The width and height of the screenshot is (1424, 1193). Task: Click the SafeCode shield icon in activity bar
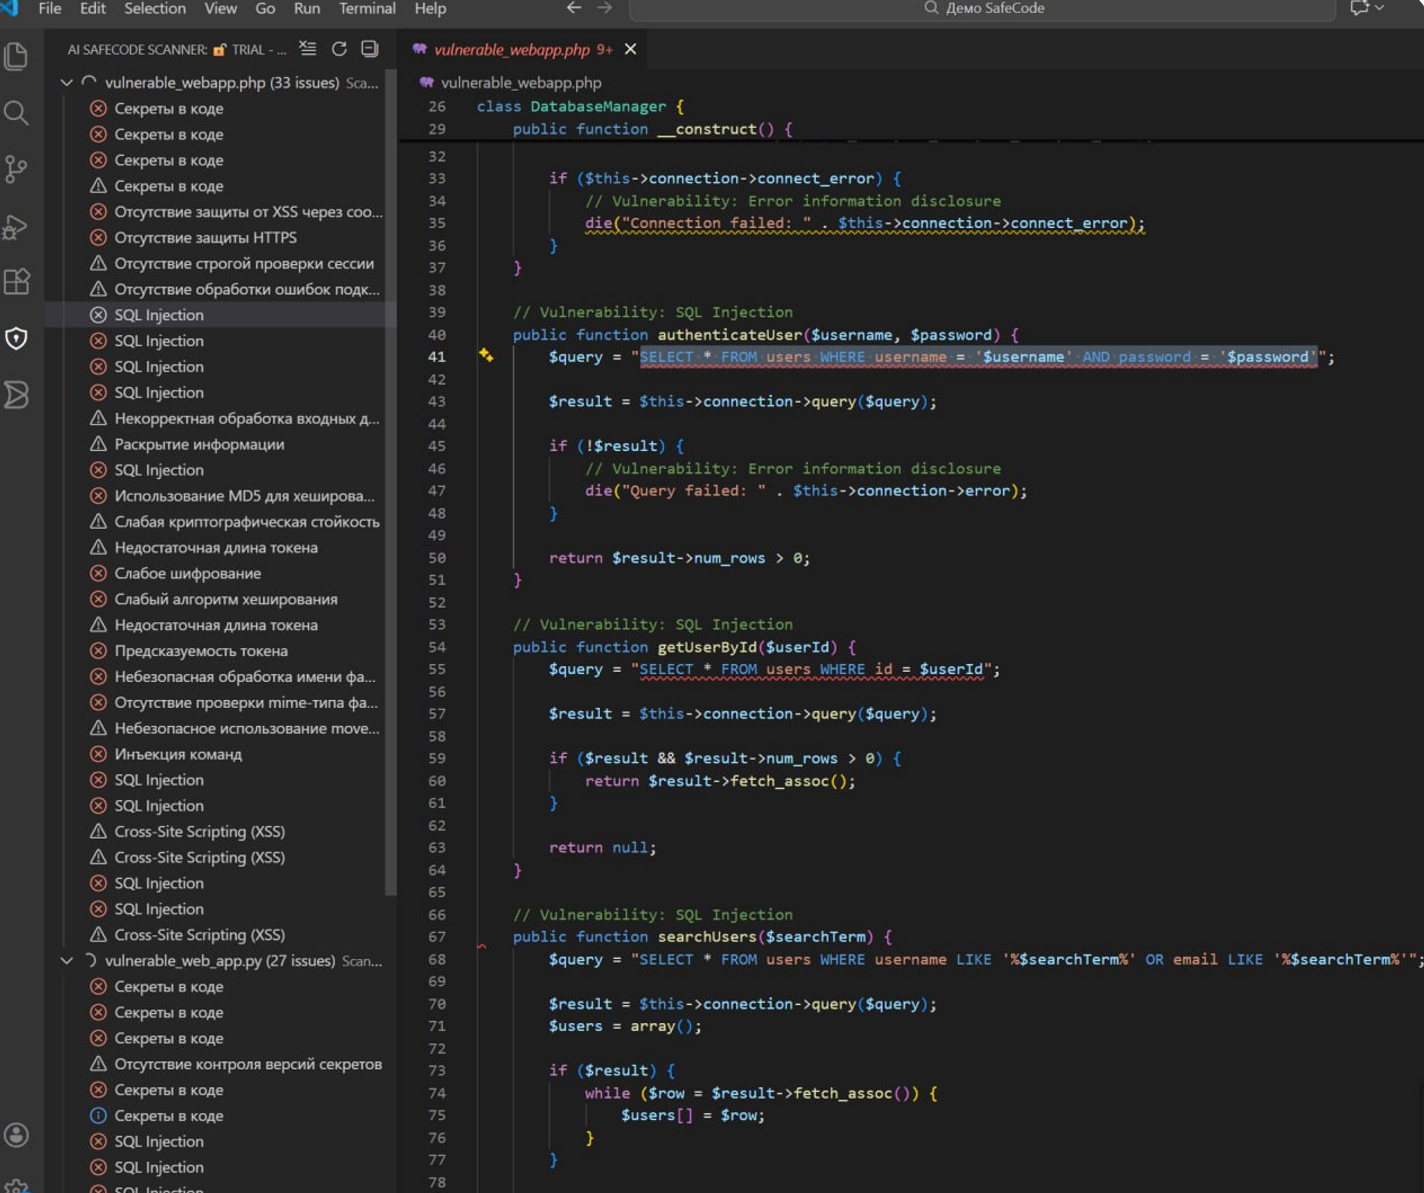(17, 339)
